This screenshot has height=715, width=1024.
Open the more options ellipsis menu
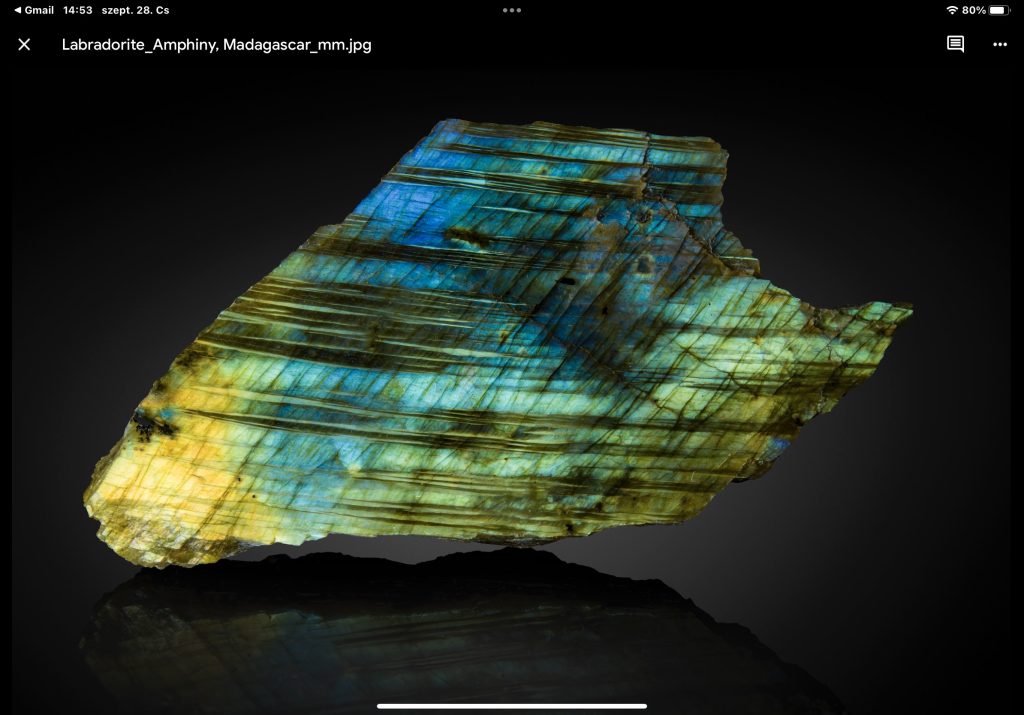pos(999,44)
